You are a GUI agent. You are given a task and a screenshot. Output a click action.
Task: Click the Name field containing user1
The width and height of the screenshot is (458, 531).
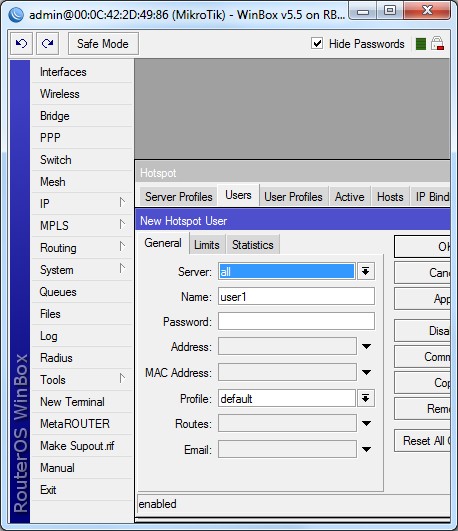[x=296, y=296]
